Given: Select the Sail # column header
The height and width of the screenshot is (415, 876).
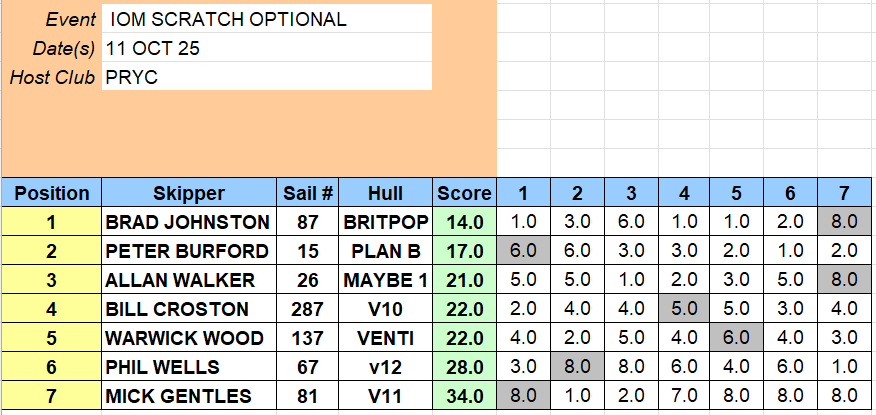Looking at the screenshot, I should pos(307,193).
